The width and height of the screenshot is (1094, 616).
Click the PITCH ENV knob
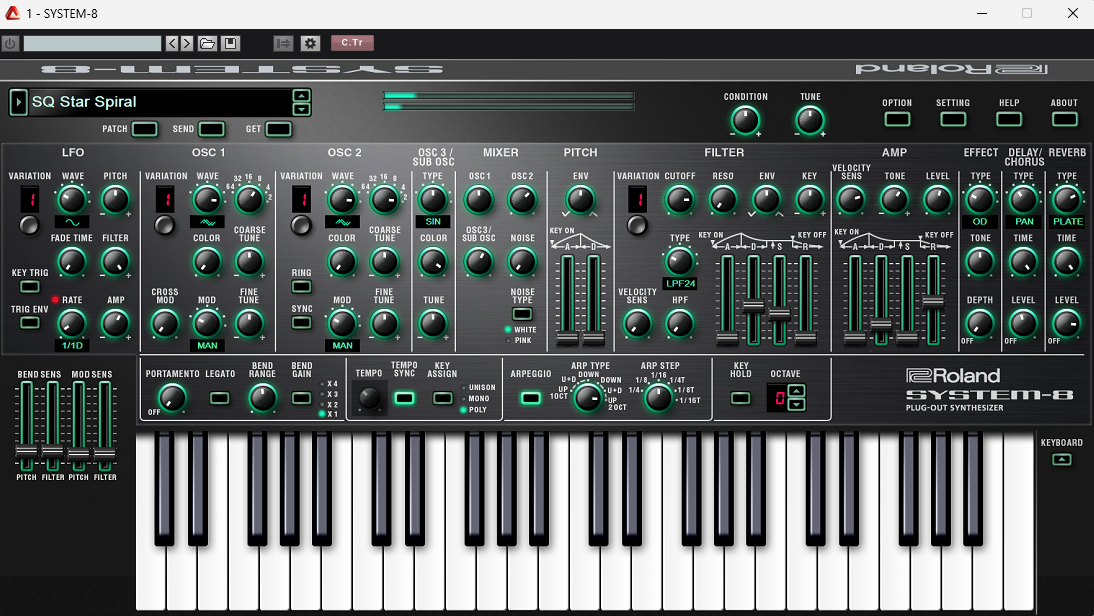pyautogui.click(x=580, y=200)
